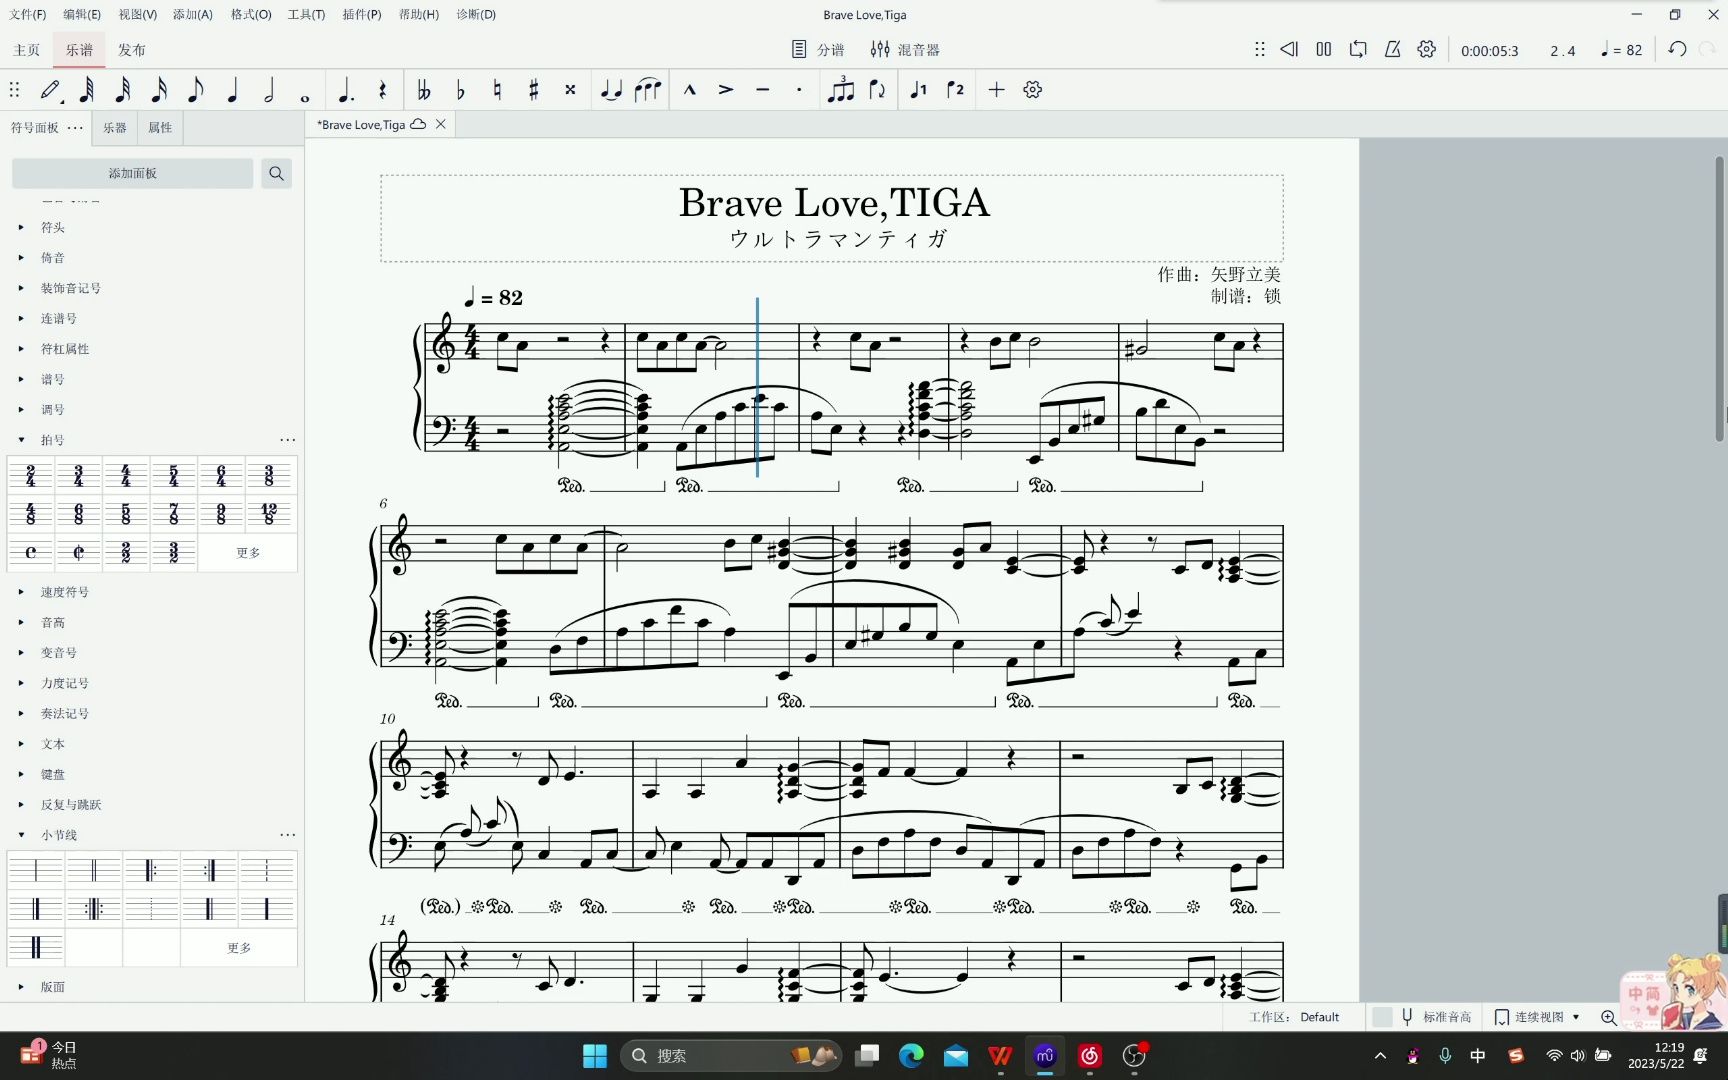This screenshot has height=1080, width=1728.
Task: Switch to voice 2
Action: [x=955, y=90]
